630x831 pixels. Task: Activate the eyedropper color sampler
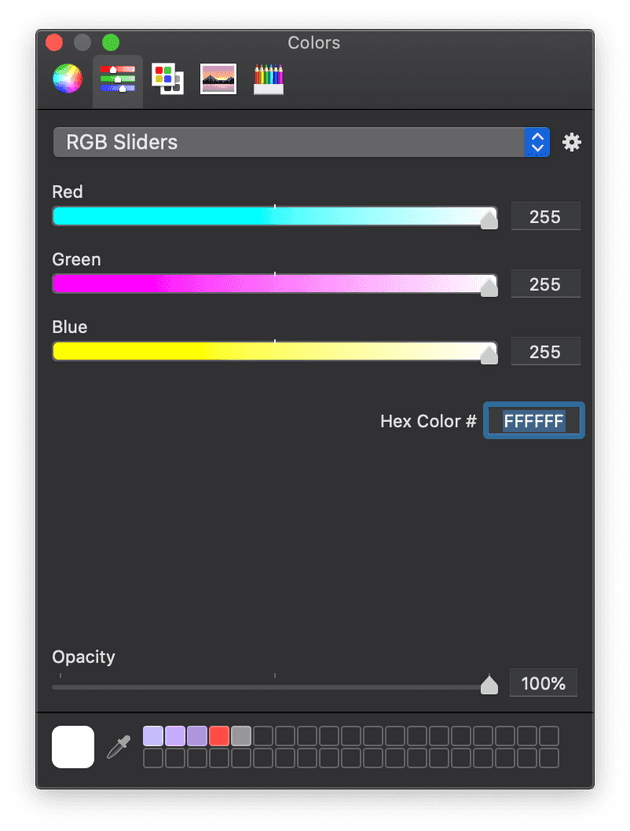[x=119, y=747]
